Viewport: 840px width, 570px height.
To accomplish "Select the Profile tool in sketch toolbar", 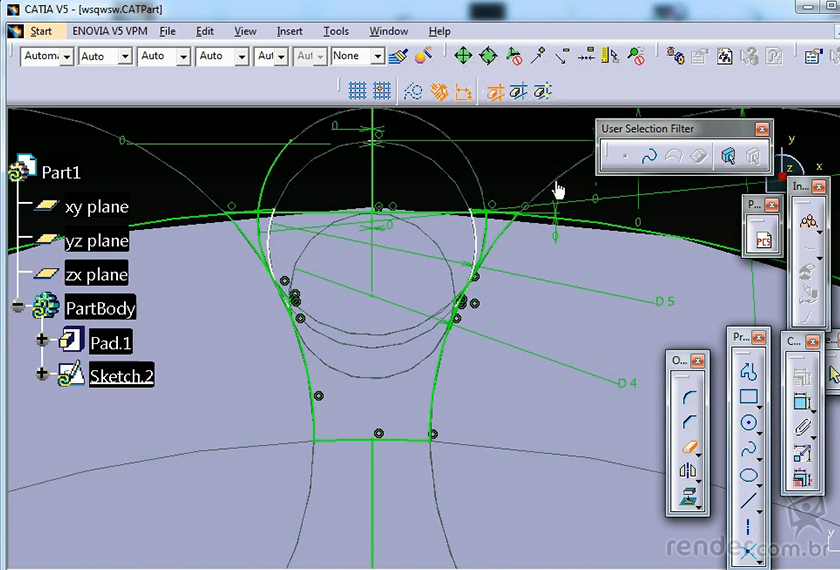I will pos(748,372).
